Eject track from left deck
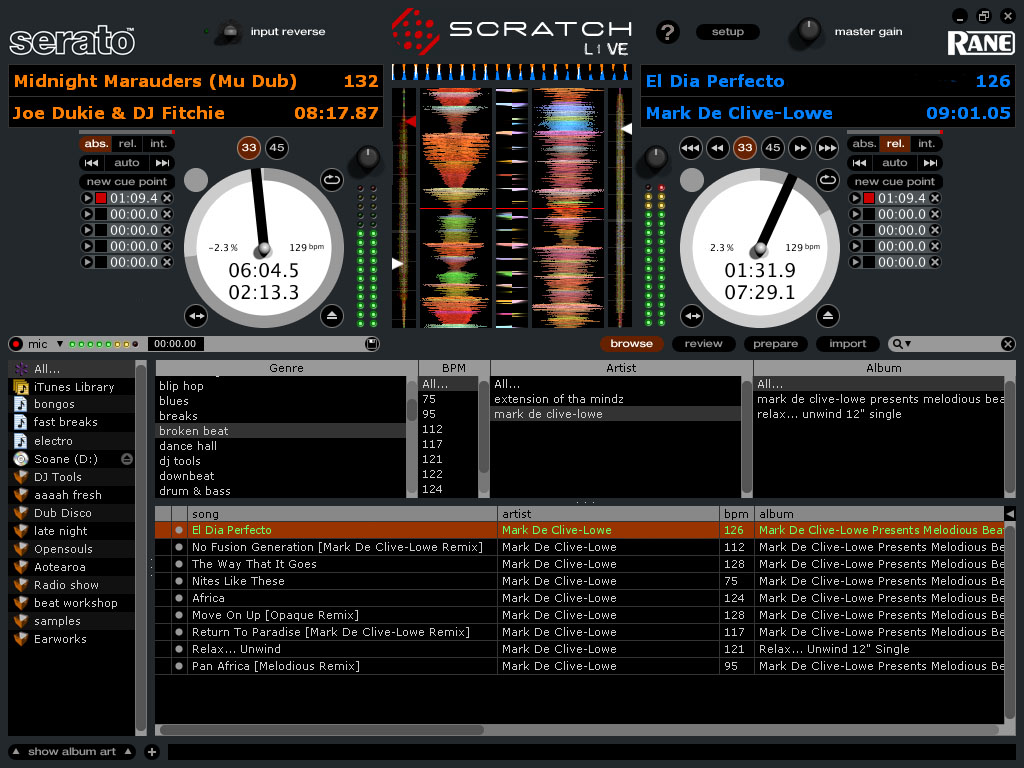The height and width of the screenshot is (768, 1024). pyautogui.click(x=332, y=316)
